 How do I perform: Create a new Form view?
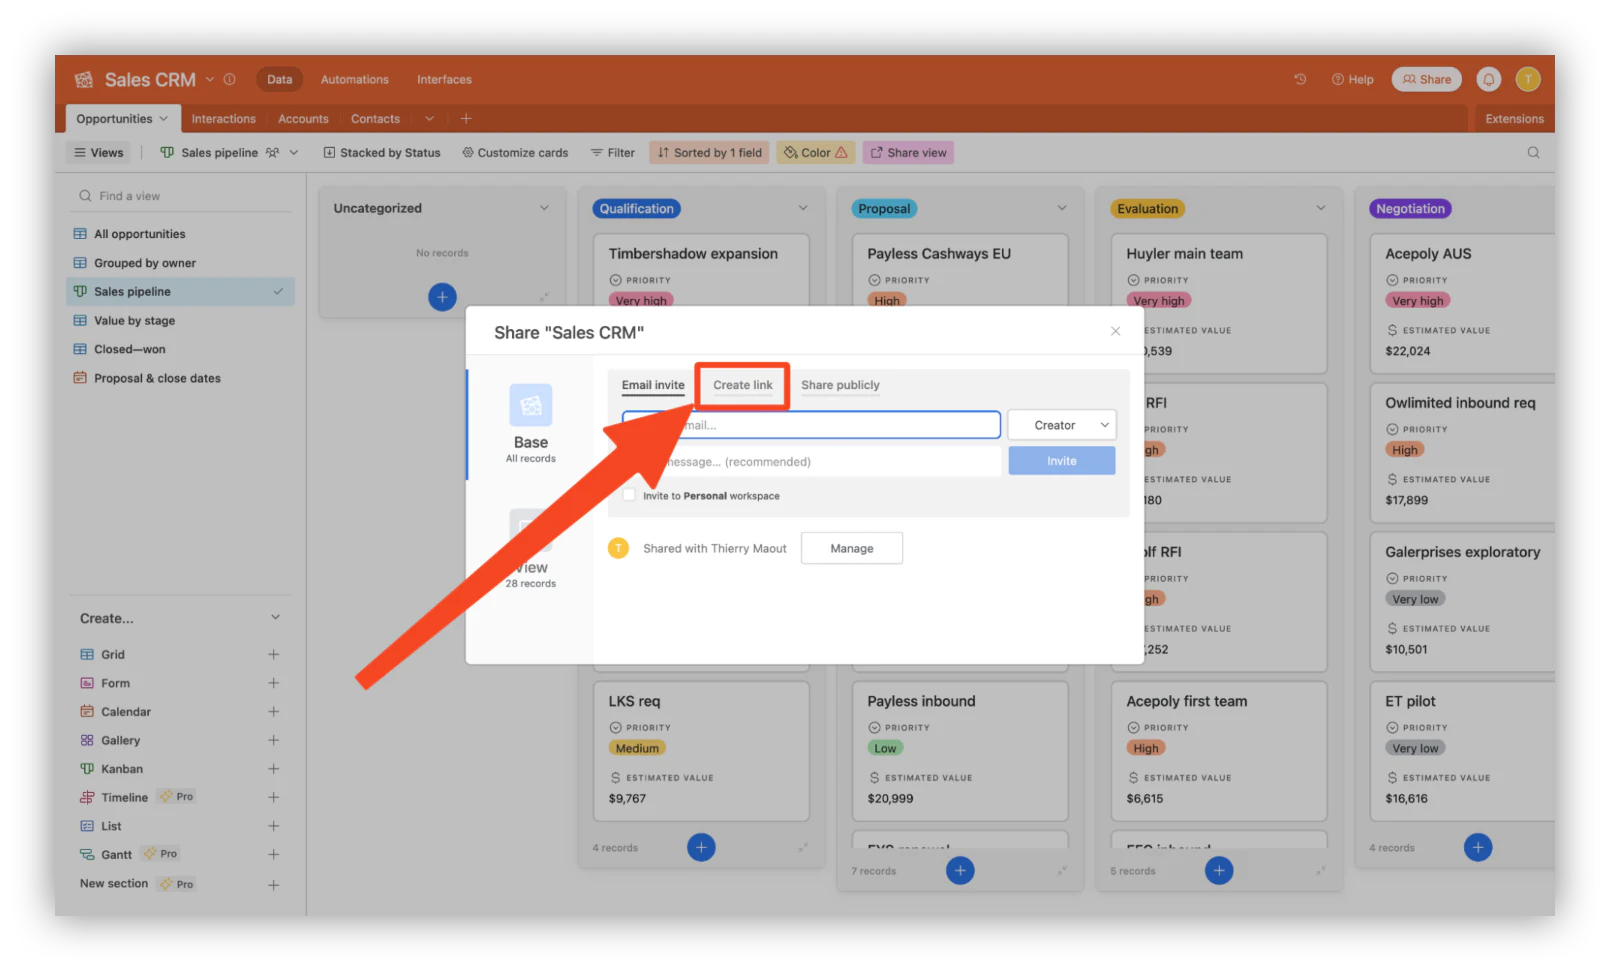pyautogui.click(x=273, y=683)
